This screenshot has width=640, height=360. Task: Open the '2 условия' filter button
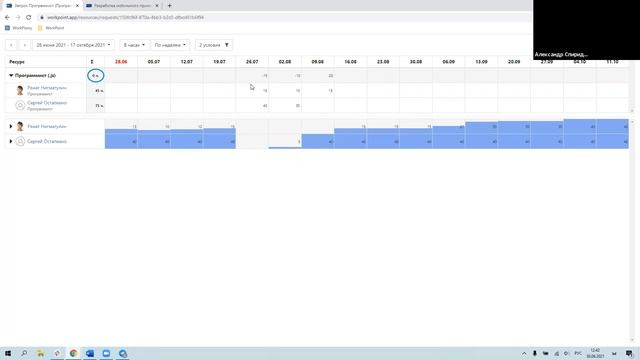coord(214,45)
